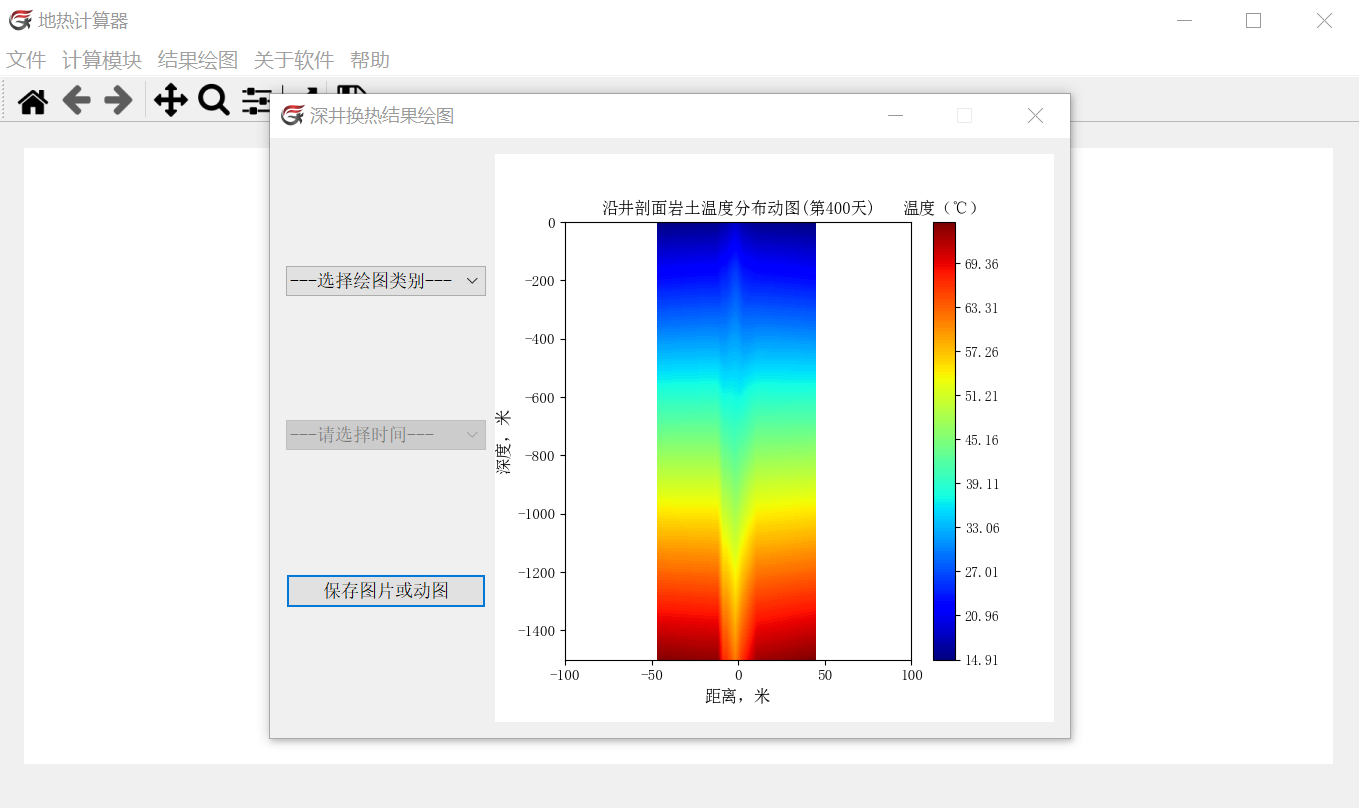Expand the 请选择时间 dropdown
The height and width of the screenshot is (808, 1359).
386,435
